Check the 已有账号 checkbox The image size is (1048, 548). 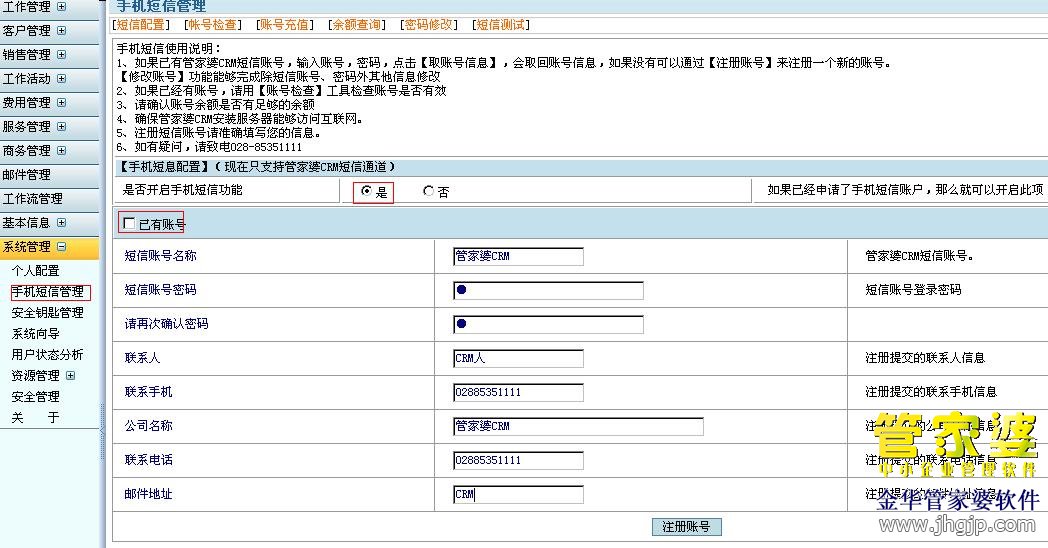point(129,224)
